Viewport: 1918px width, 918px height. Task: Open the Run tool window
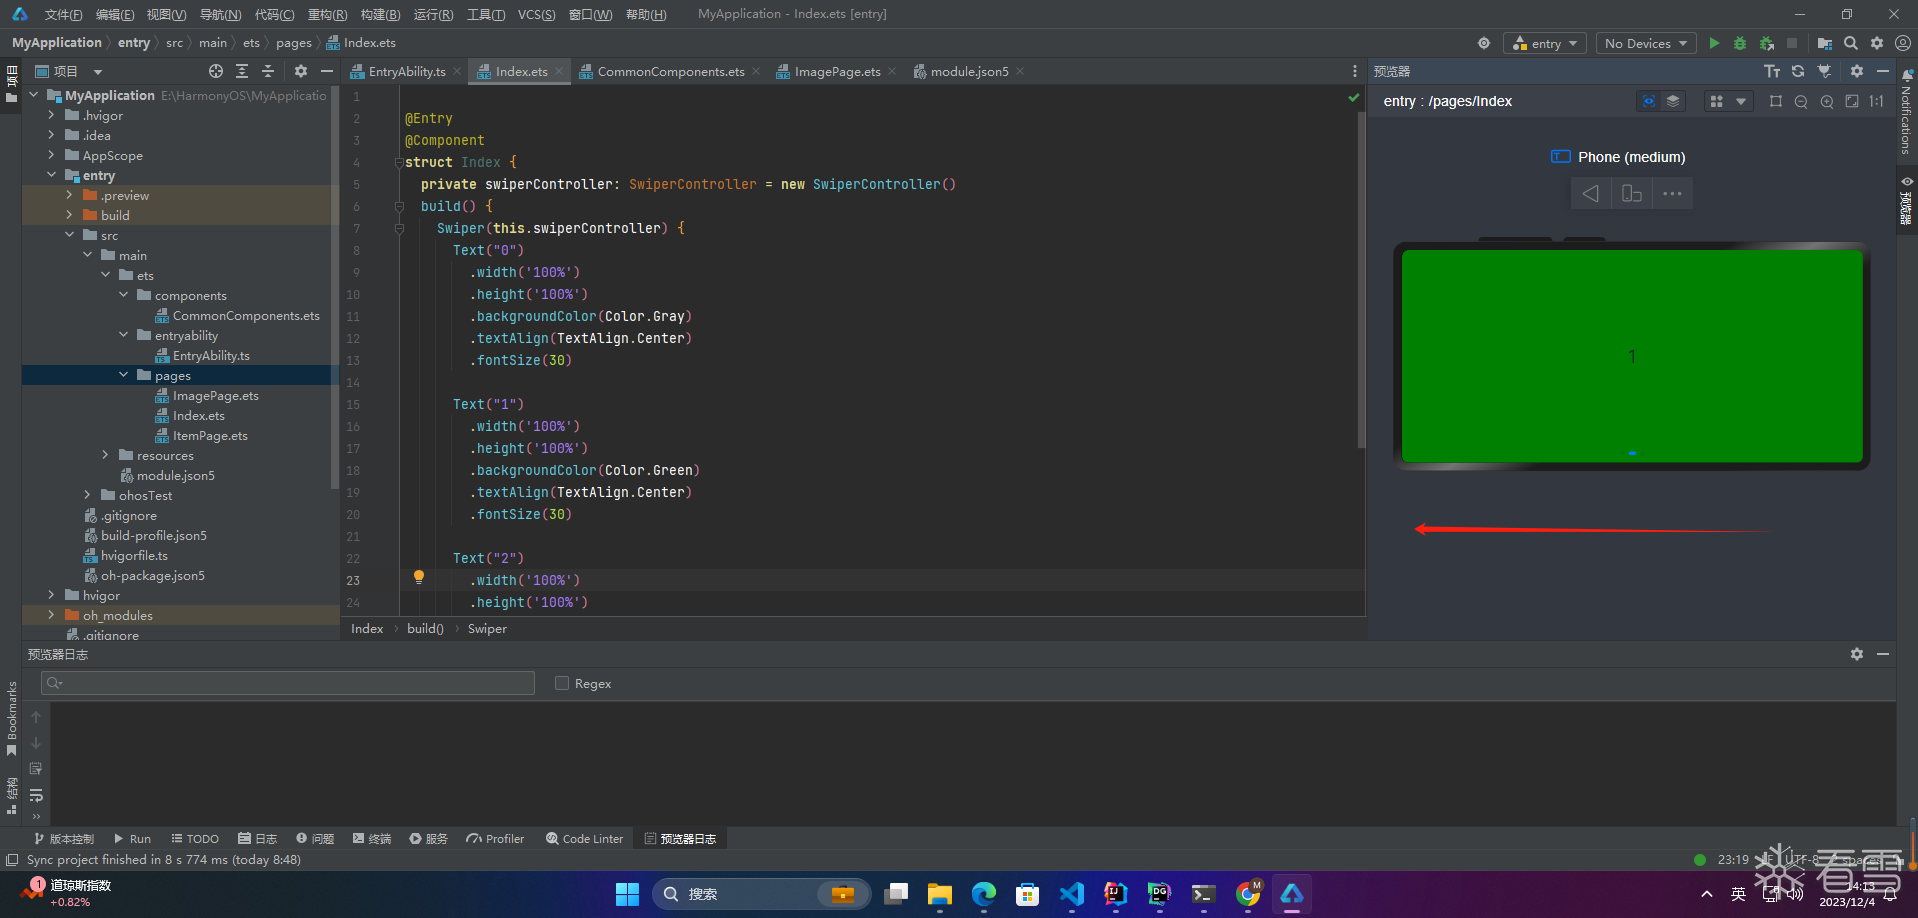(133, 839)
